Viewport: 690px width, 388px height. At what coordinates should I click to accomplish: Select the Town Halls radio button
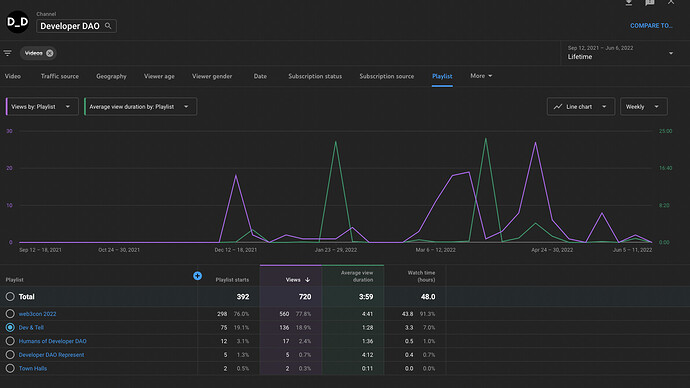point(10,368)
